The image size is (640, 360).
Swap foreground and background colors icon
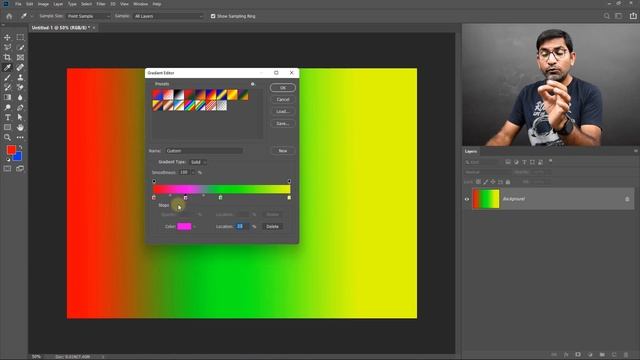20,147
